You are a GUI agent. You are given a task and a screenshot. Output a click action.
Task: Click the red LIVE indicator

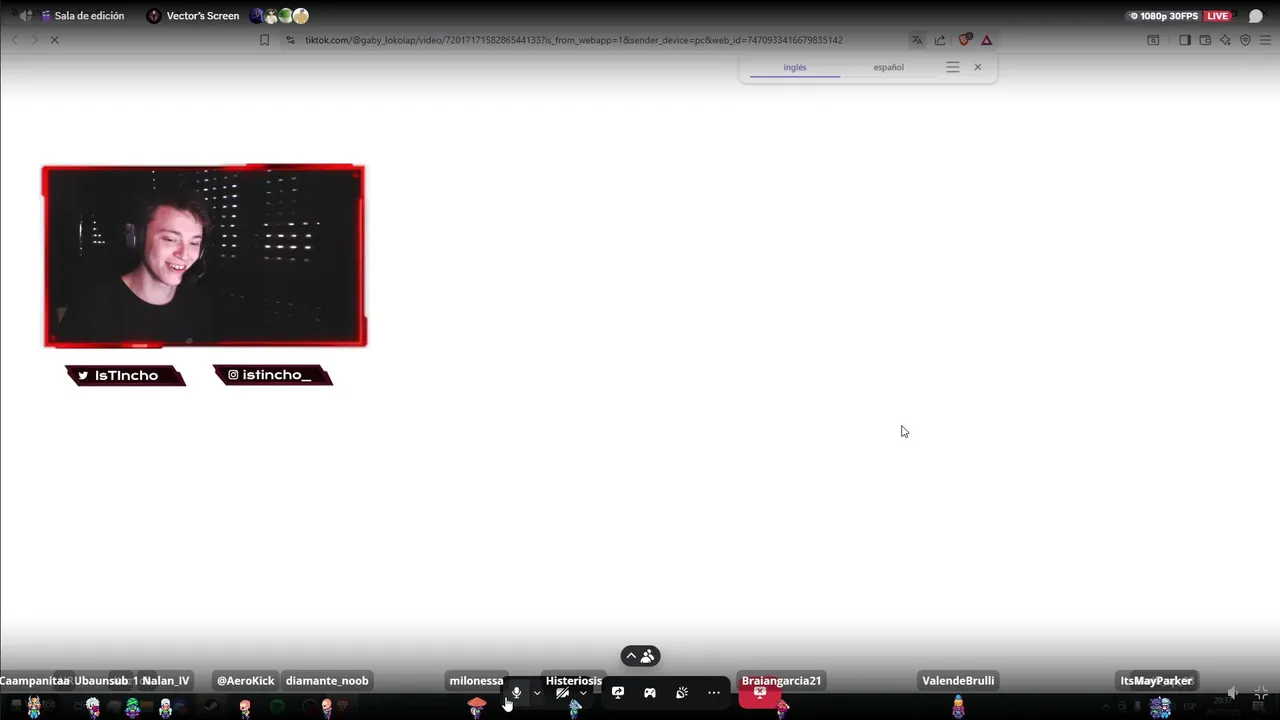coord(1217,16)
